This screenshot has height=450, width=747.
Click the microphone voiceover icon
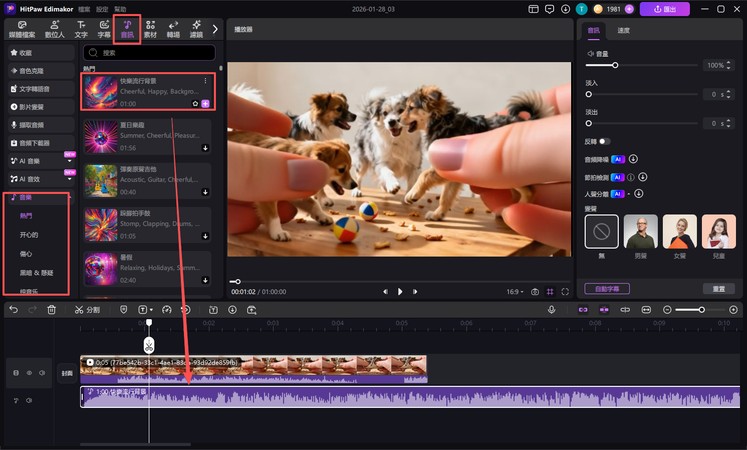click(551, 310)
